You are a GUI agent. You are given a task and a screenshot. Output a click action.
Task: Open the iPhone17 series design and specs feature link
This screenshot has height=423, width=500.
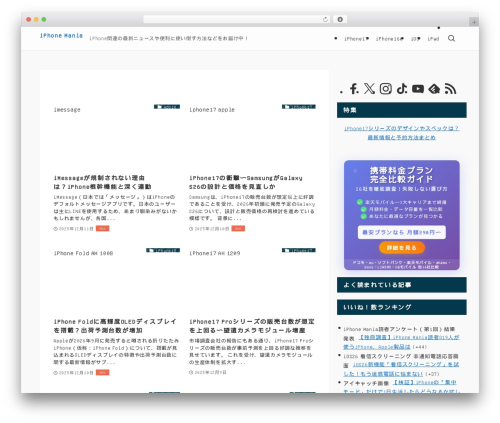coord(402,133)
